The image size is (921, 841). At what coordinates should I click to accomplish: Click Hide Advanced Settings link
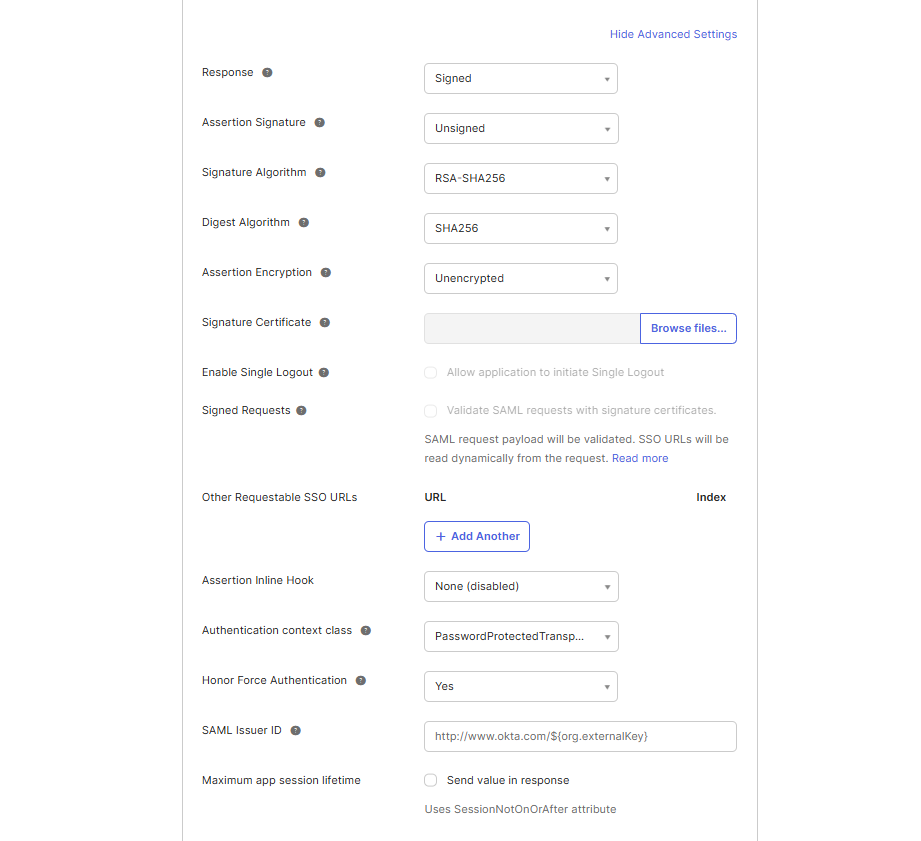673,34
